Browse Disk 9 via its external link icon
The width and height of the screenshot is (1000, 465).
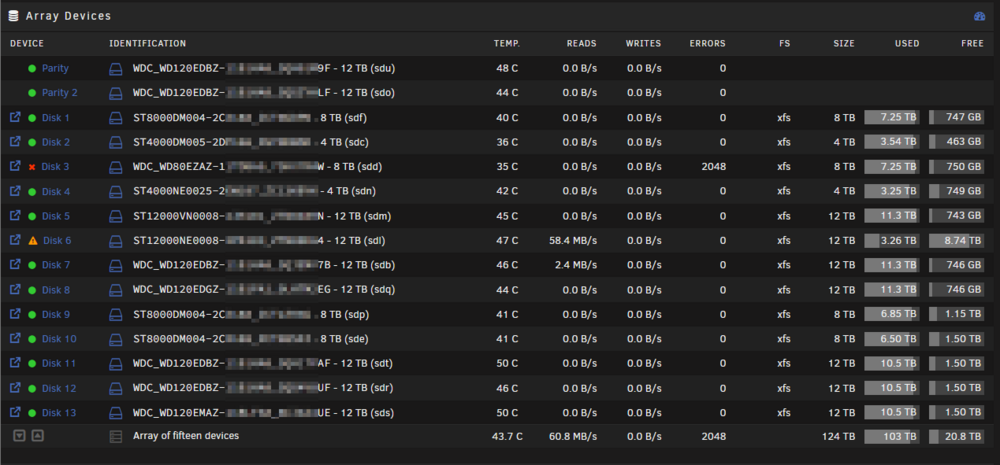[15, 313]
